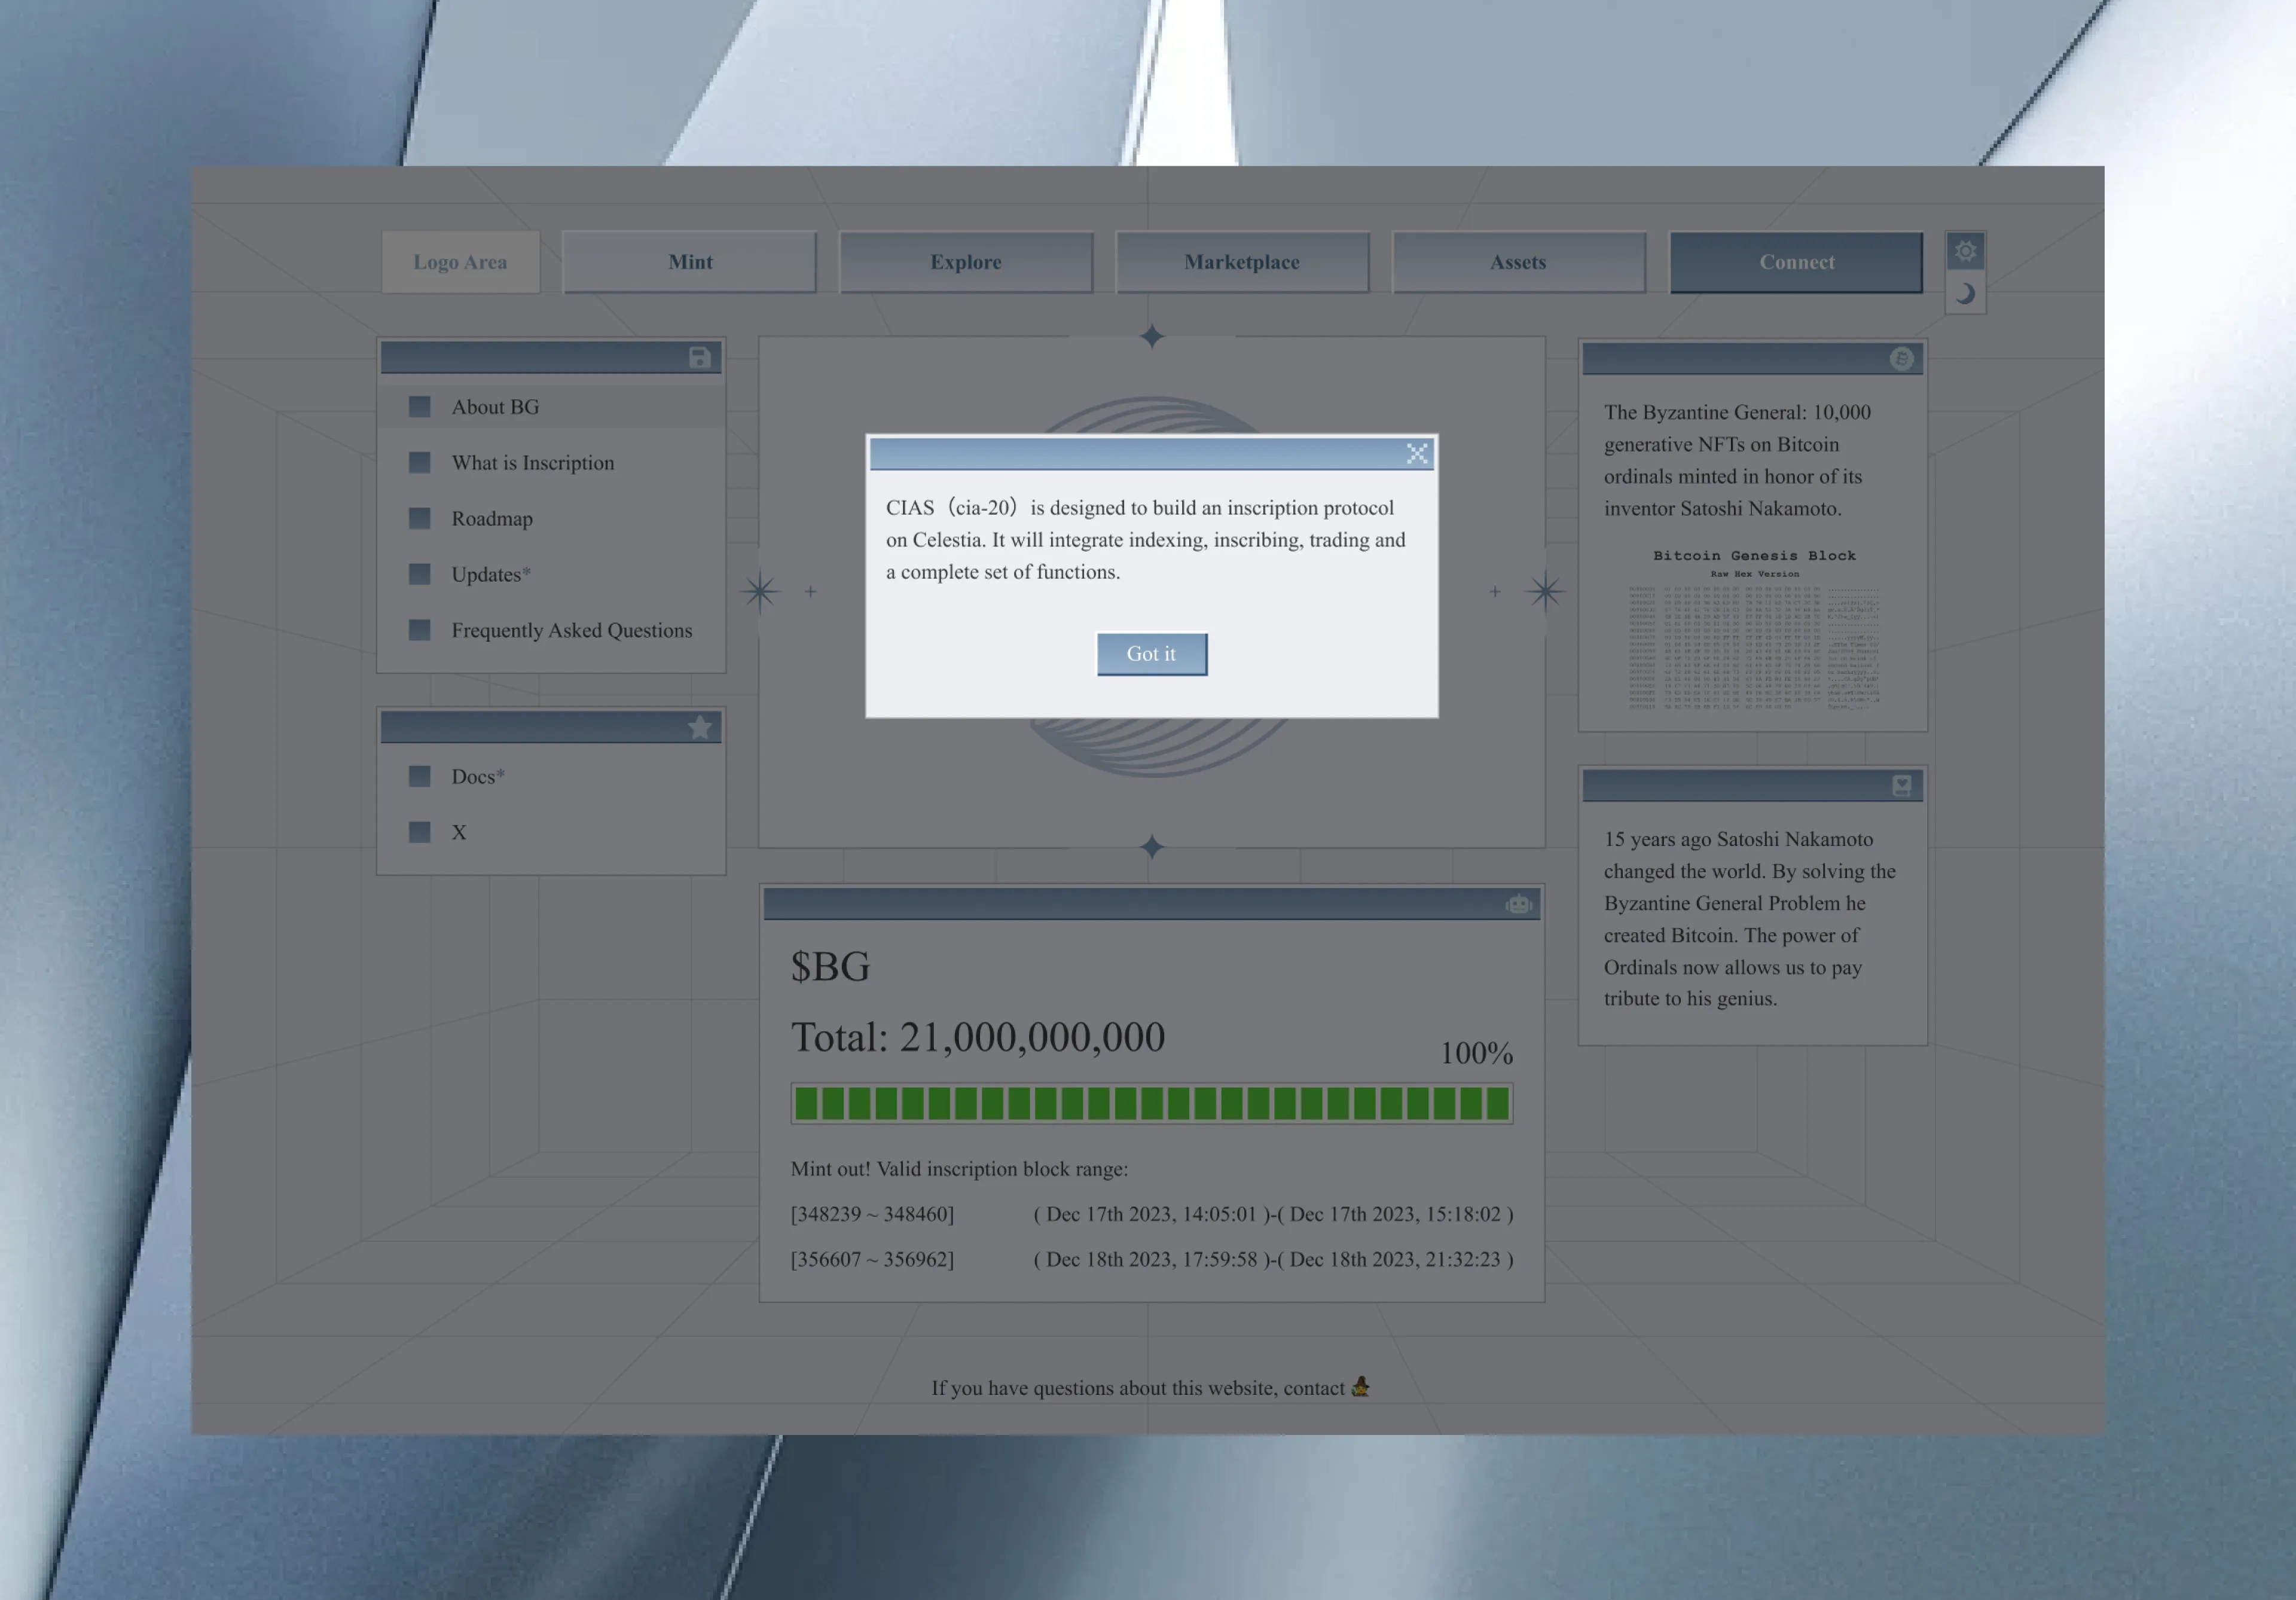Click the save disk icon in left panel header
The image size is (2296, 1600).
pyautogui.click(x=700, y=358)
